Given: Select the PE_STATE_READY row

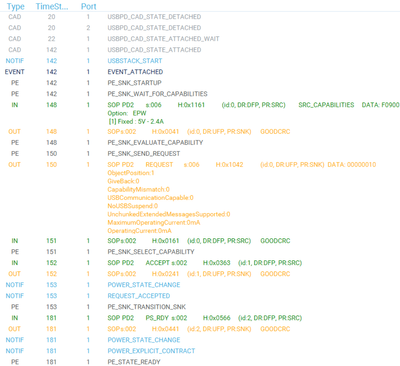Looking at the screenshot, I should [x=200, y=362].
